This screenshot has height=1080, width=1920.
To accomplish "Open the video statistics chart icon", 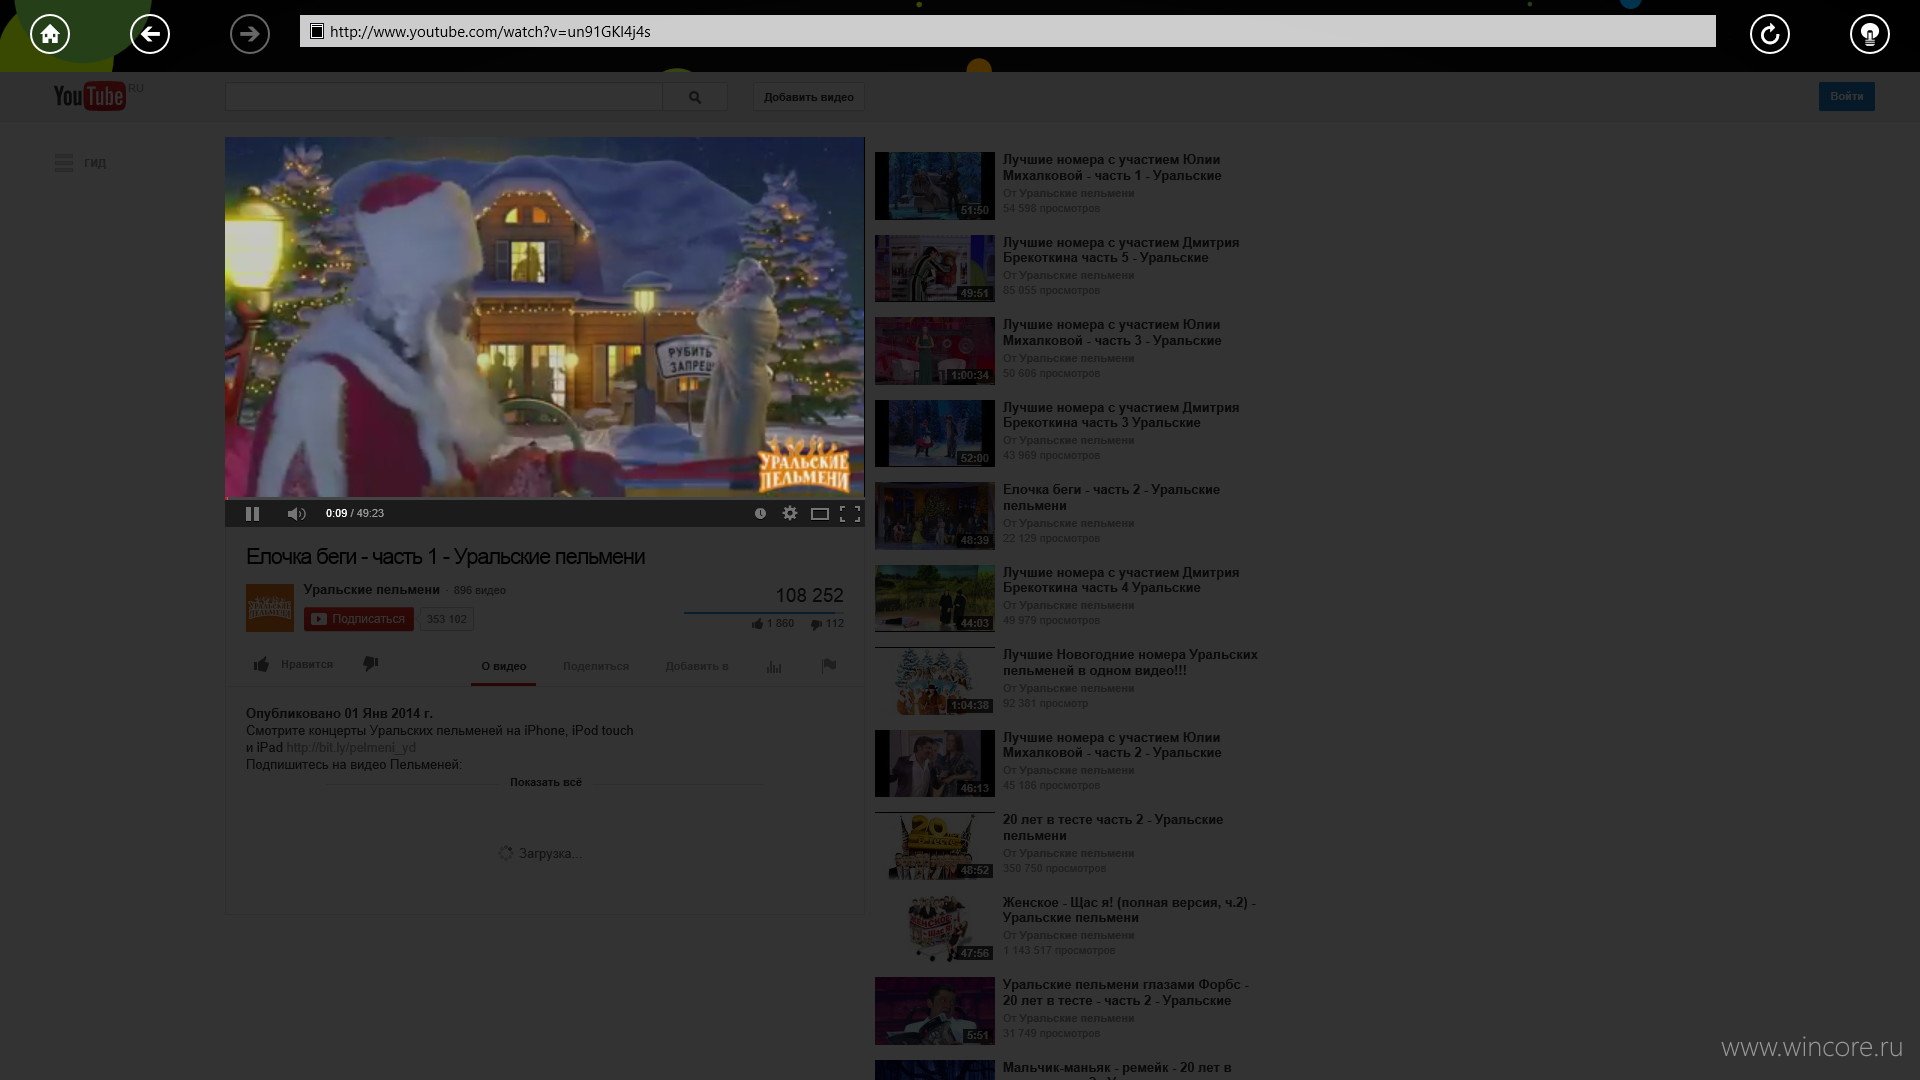I will pos(774,666).
